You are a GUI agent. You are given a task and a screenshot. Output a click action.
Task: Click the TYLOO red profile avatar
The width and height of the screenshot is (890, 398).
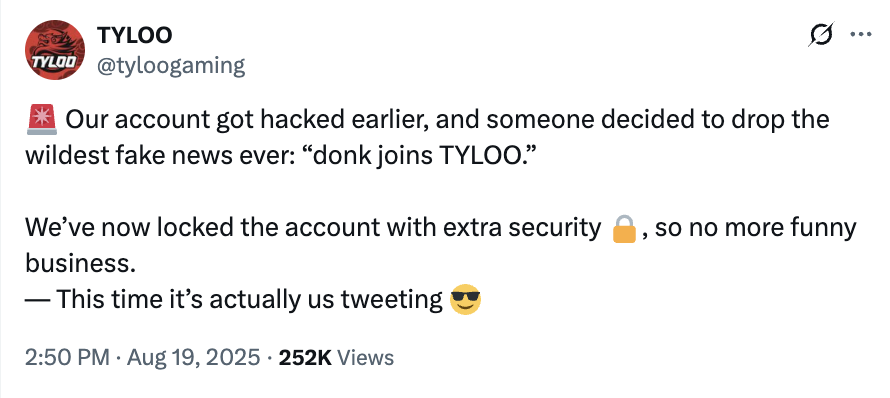point(54,50)
